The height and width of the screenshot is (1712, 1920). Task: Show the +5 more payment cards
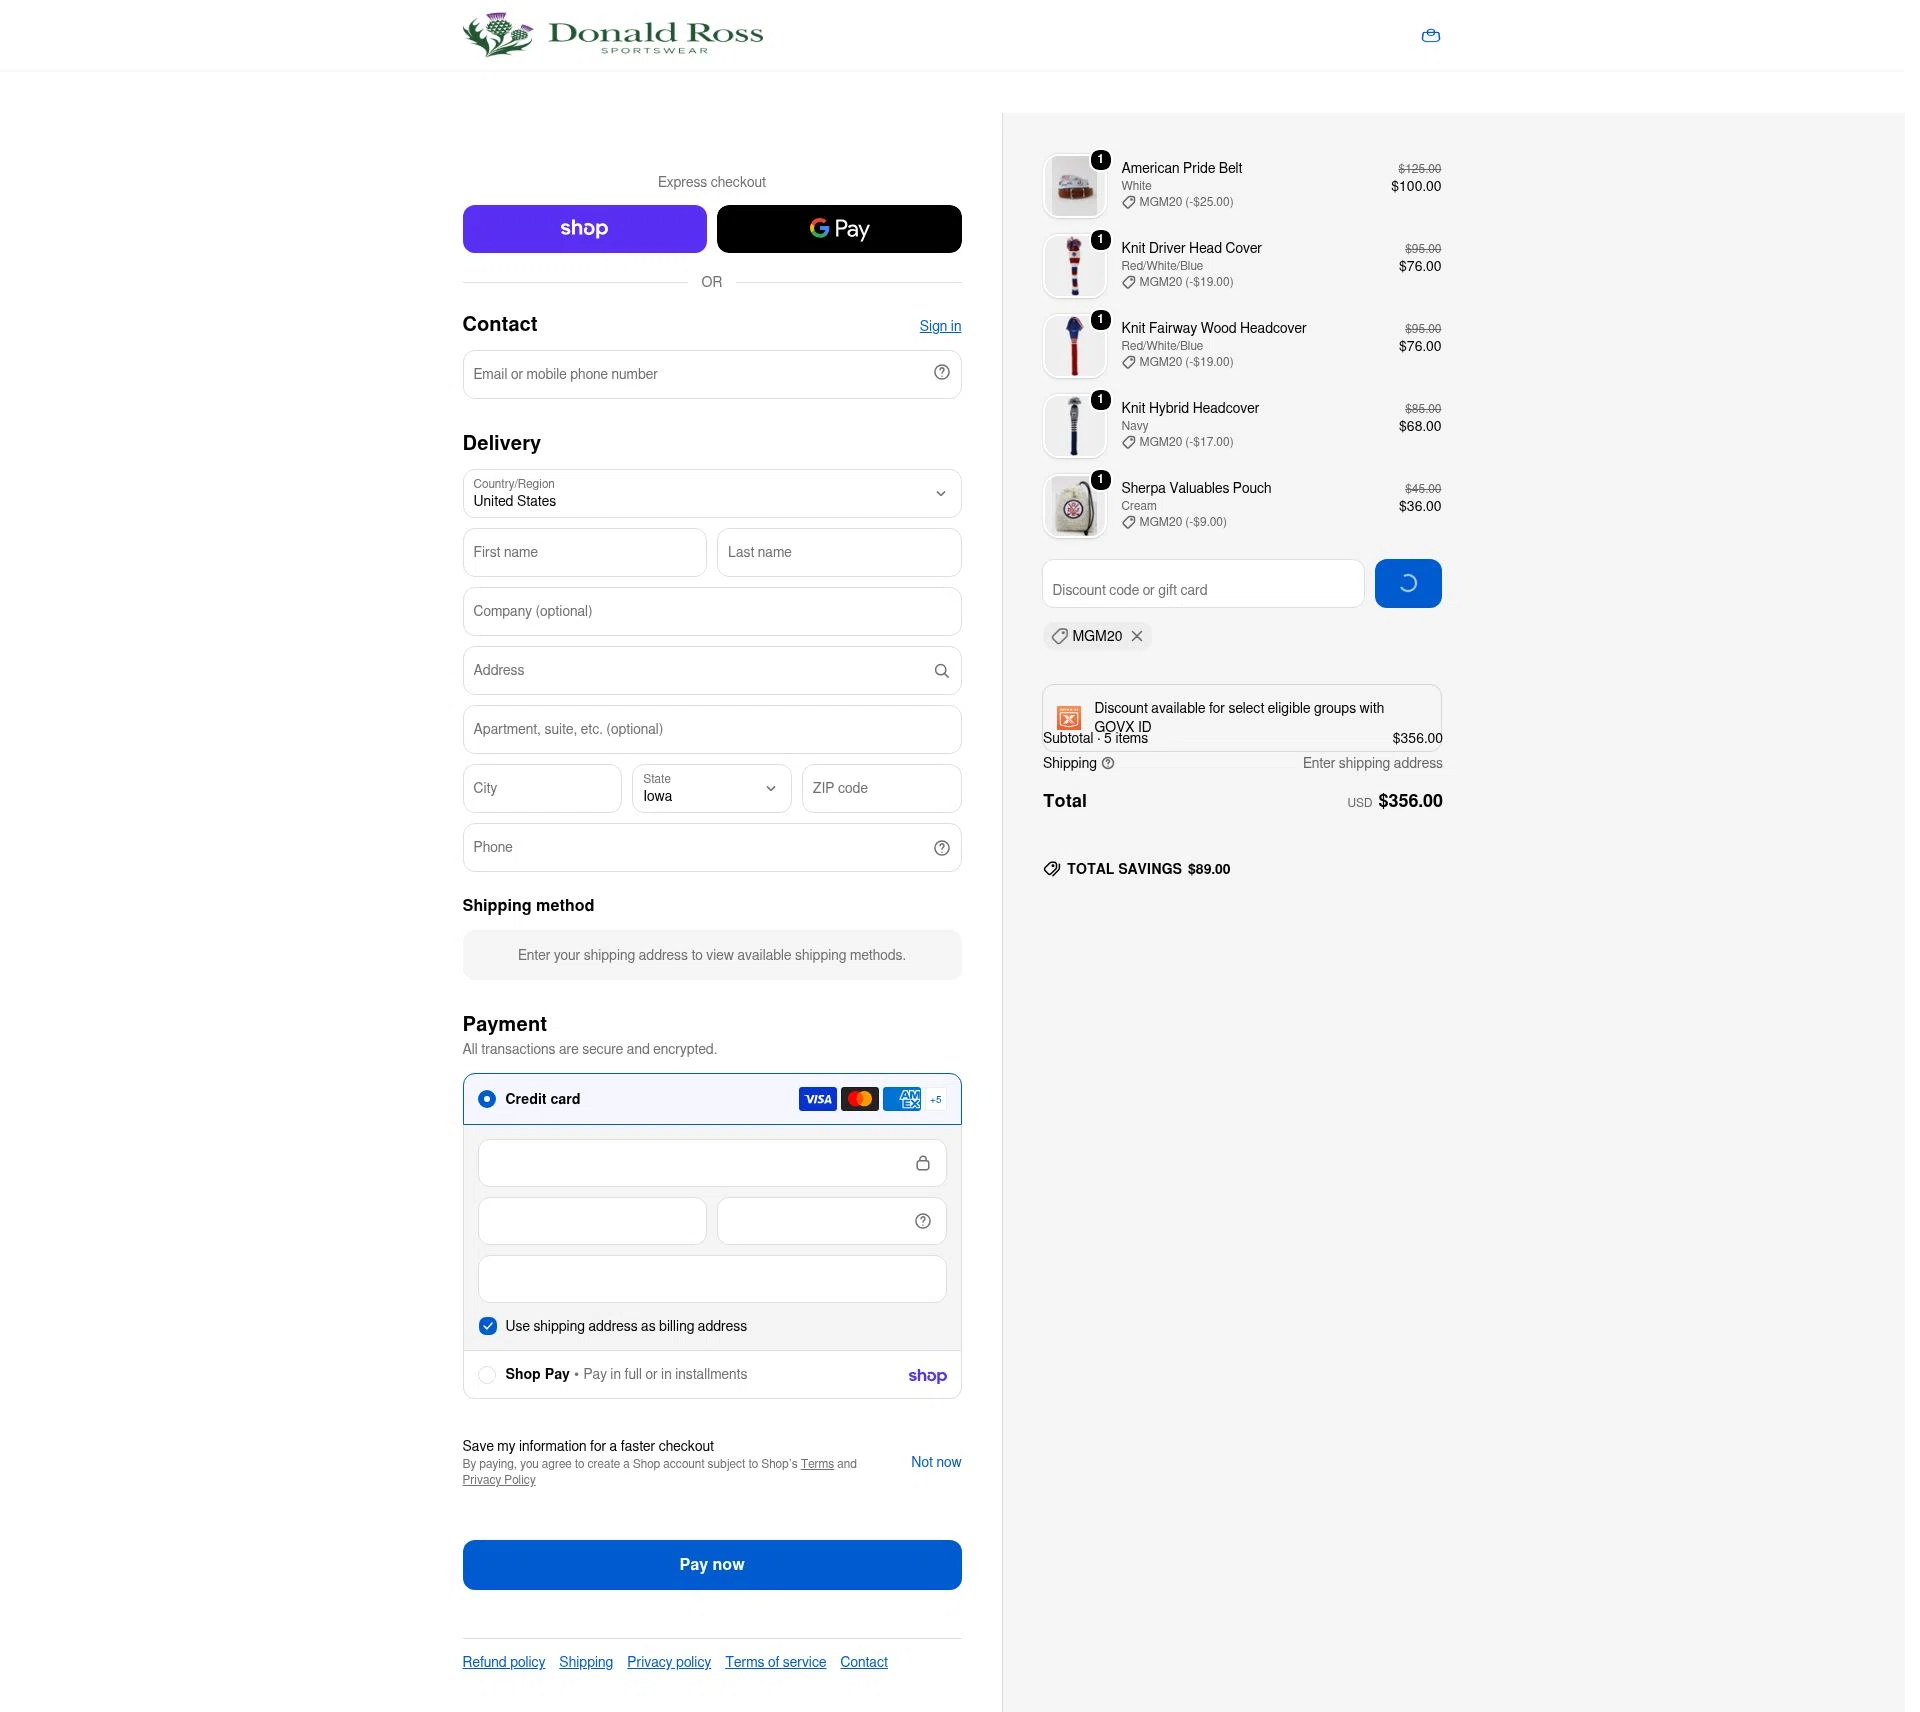[936, 1099]
